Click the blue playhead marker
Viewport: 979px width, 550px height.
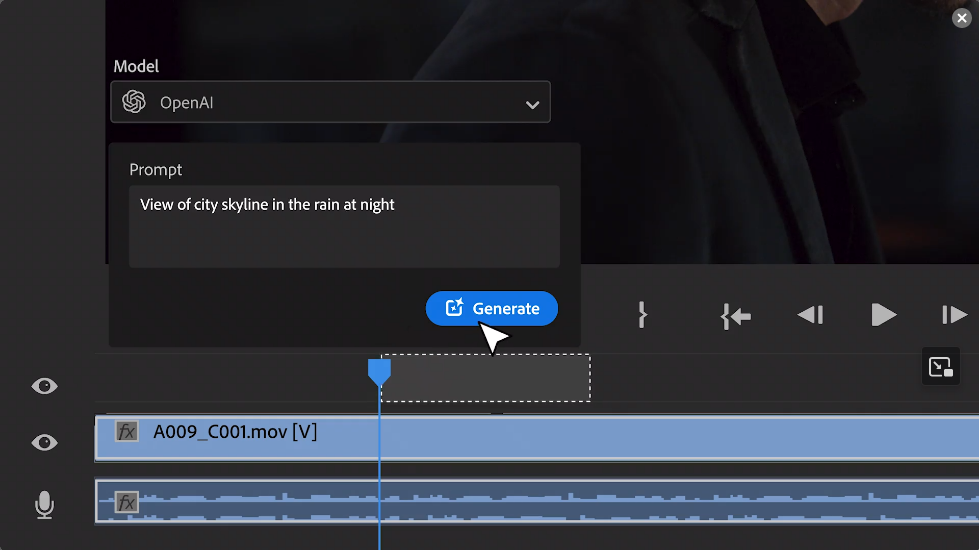pos(379,371)
